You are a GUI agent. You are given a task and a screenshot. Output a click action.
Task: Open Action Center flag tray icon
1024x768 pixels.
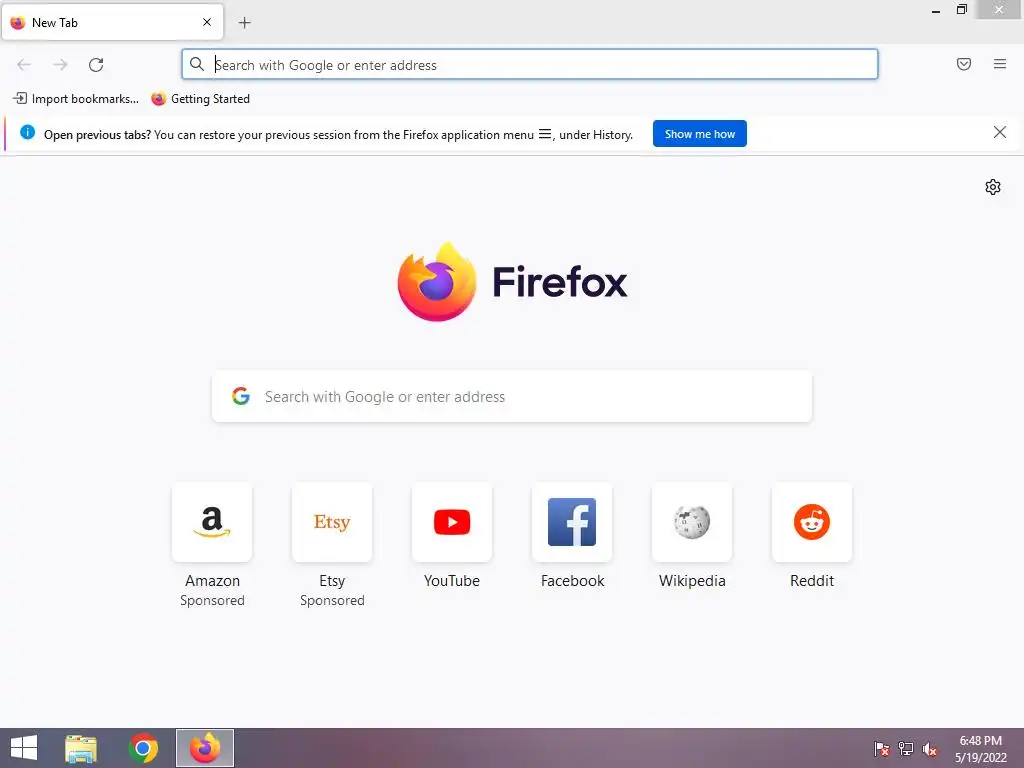[x=882, y=748]
